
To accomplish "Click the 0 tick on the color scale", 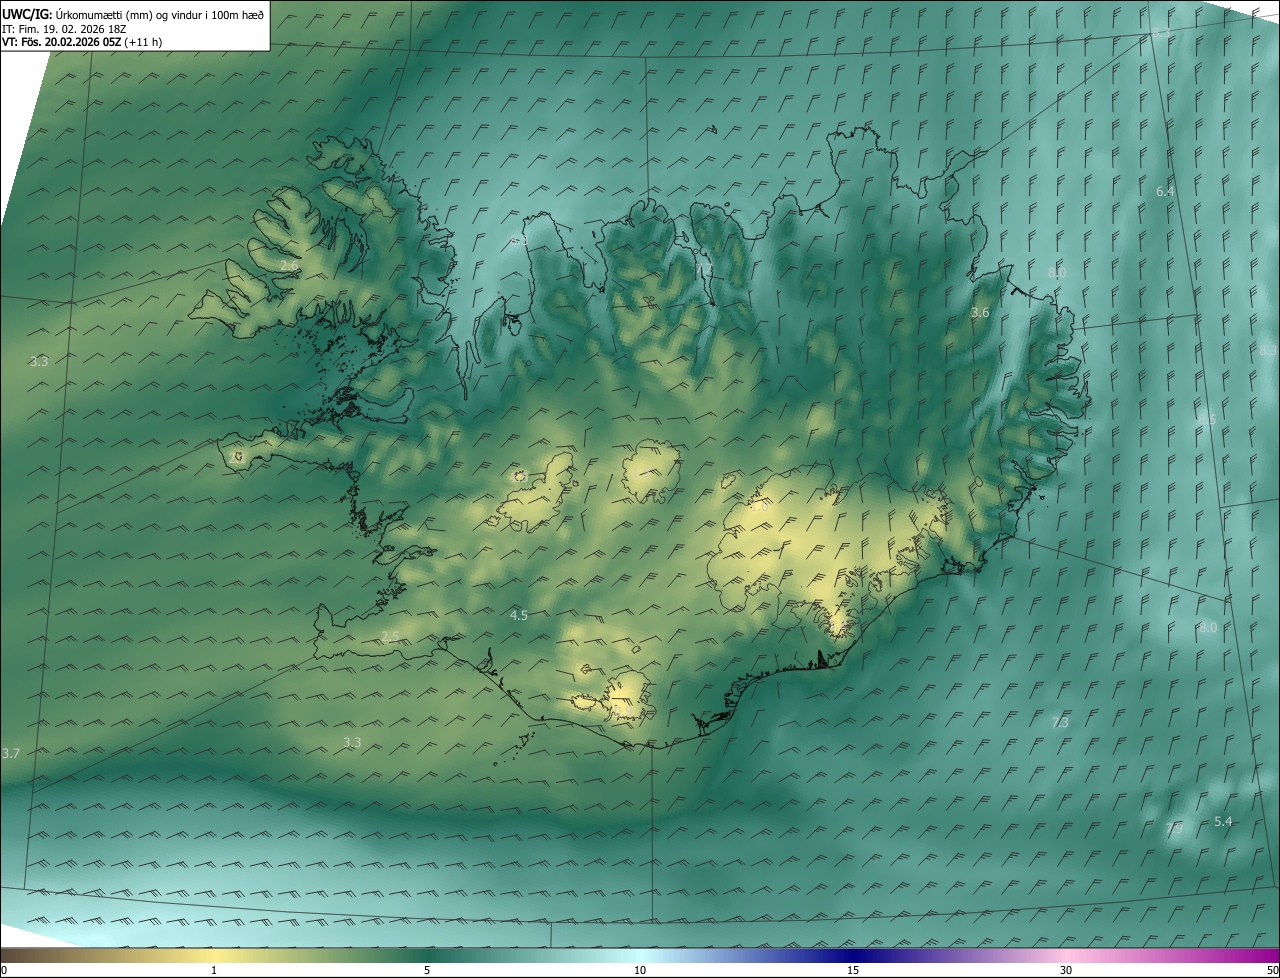I will point(3,971).
